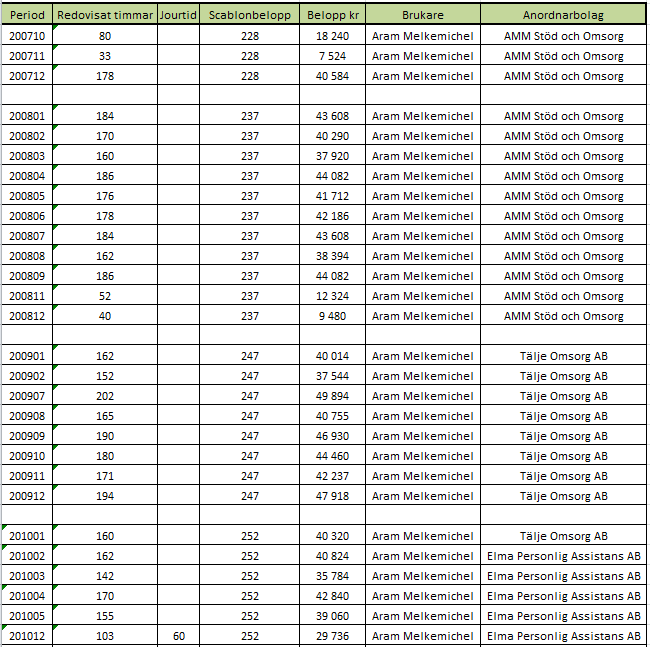Viewport: 650px width, 647px height.
Task: Select period cell 200910
Action: (x=27, y=456)
